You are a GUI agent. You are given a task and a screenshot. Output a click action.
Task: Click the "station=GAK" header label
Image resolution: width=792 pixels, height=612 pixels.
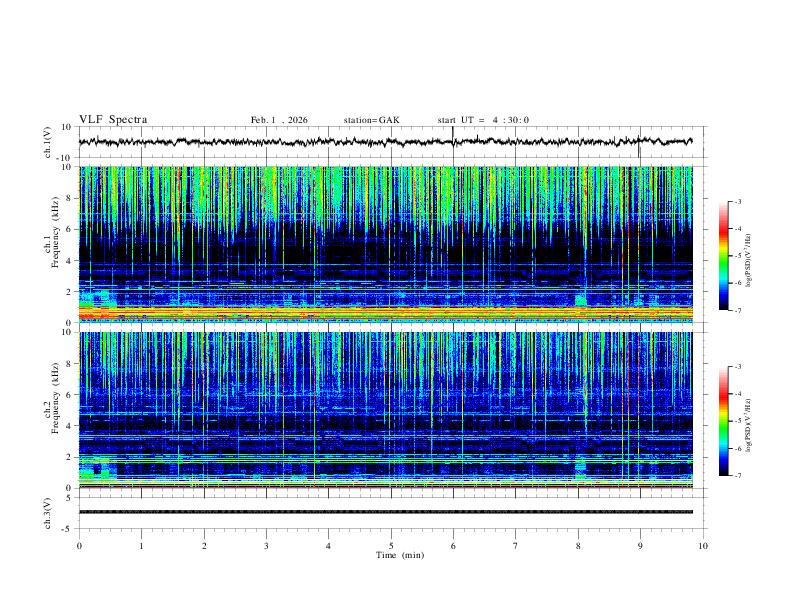click(371, 120)
